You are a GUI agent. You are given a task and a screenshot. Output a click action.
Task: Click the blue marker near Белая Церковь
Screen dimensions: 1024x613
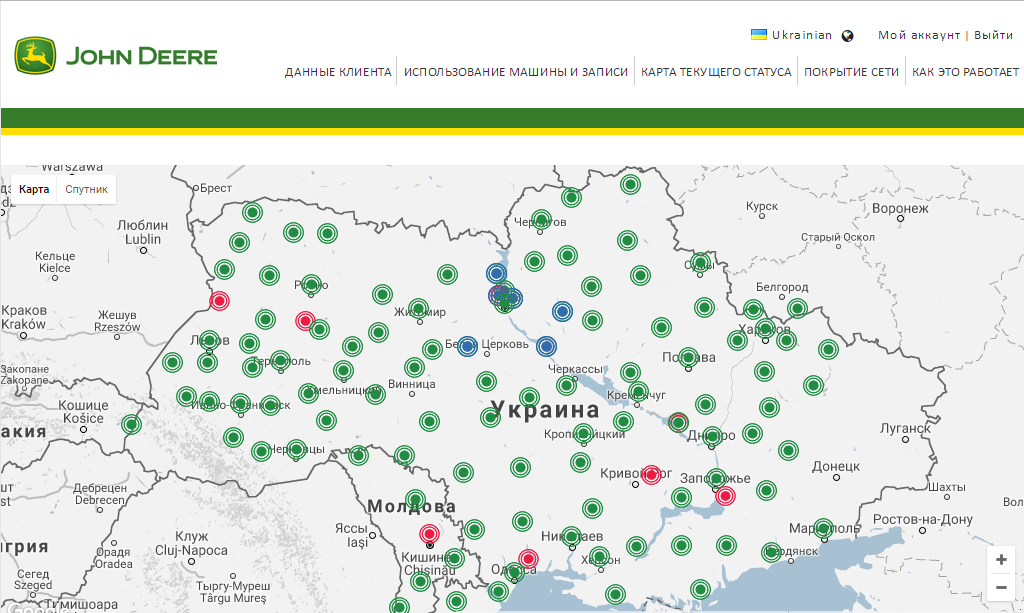click(467, 346)
